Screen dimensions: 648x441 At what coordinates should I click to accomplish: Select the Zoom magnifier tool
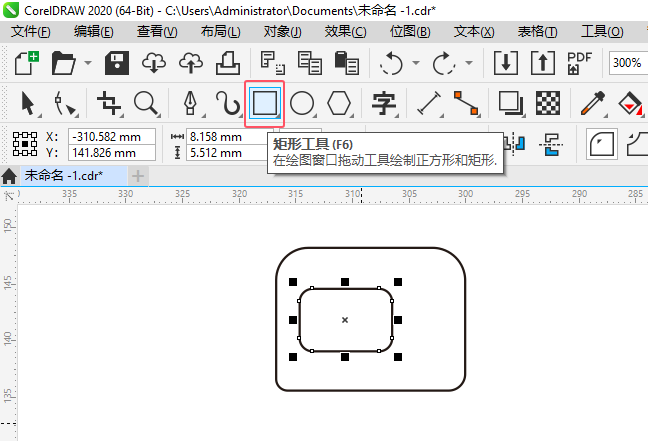146,103
